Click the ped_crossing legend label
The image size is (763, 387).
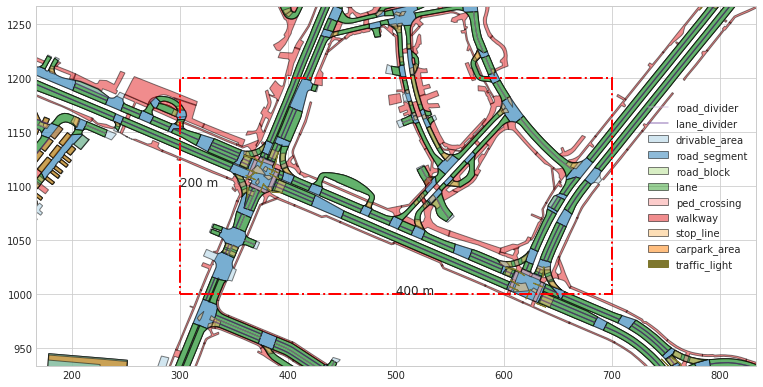click(708, 203)
